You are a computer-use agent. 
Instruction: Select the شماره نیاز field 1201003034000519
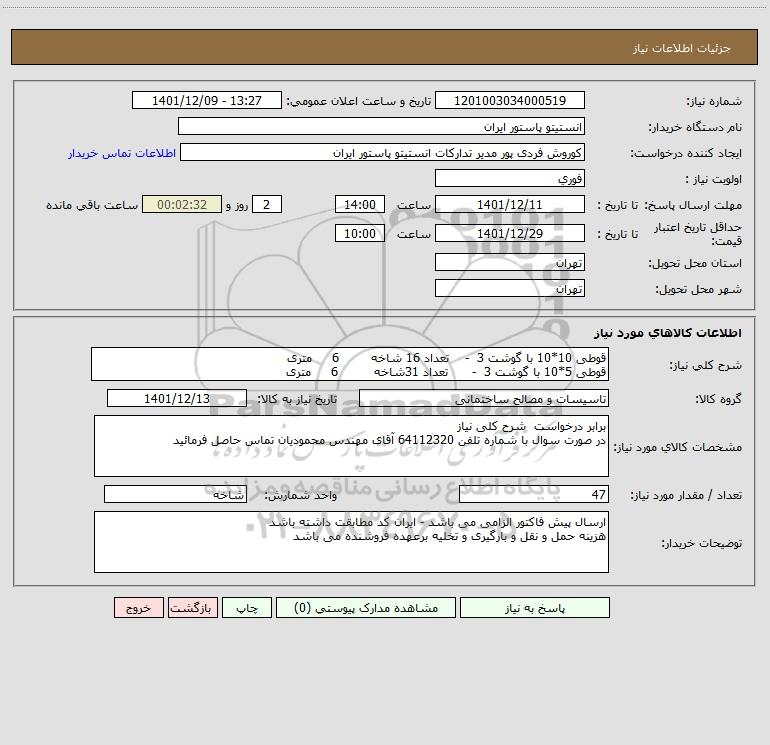click(510, 100)
